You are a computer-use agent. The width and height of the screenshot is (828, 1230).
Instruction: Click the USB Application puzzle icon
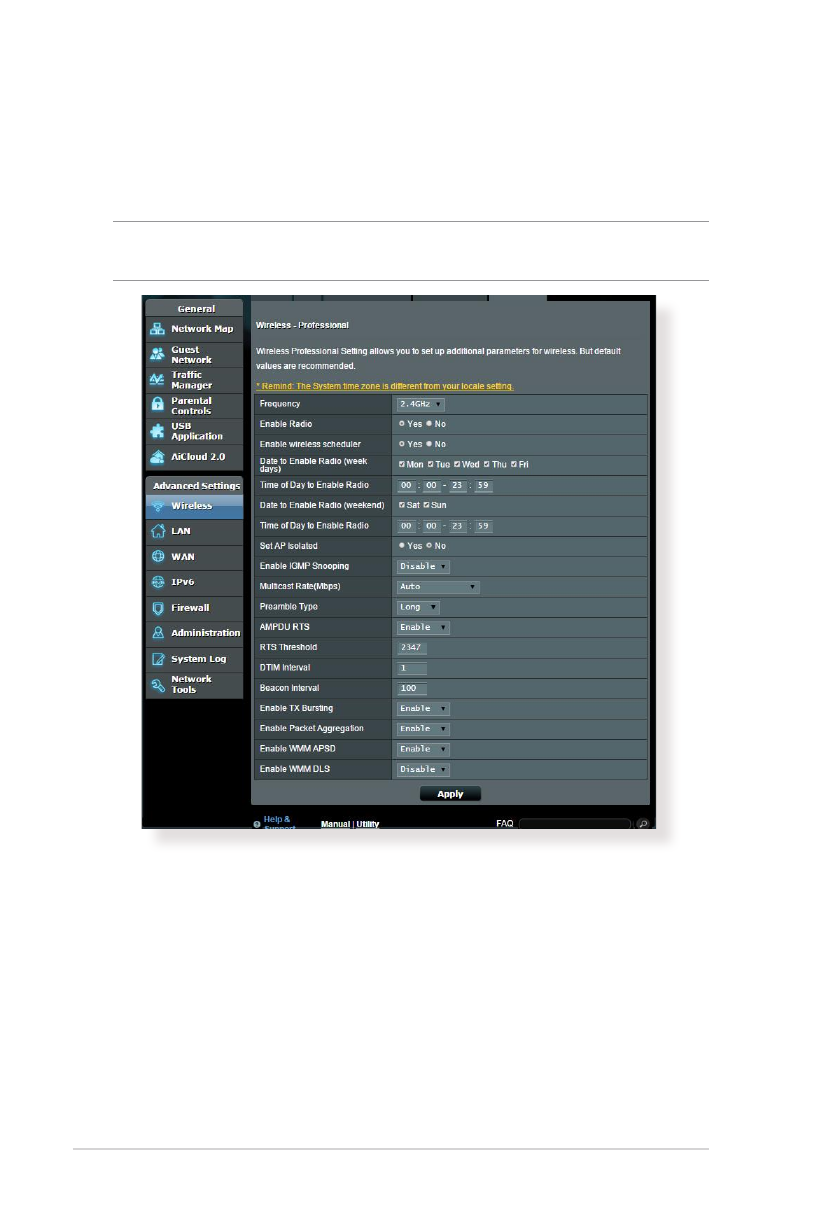[157, 431]
